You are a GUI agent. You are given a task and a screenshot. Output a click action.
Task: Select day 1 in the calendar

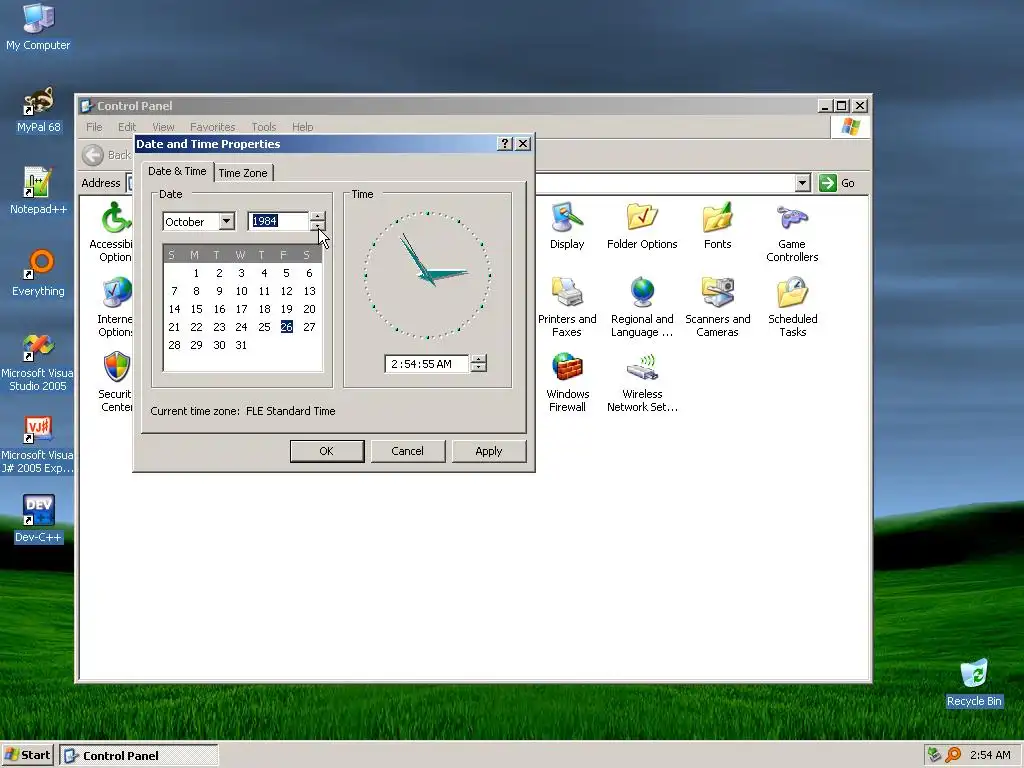196,273
